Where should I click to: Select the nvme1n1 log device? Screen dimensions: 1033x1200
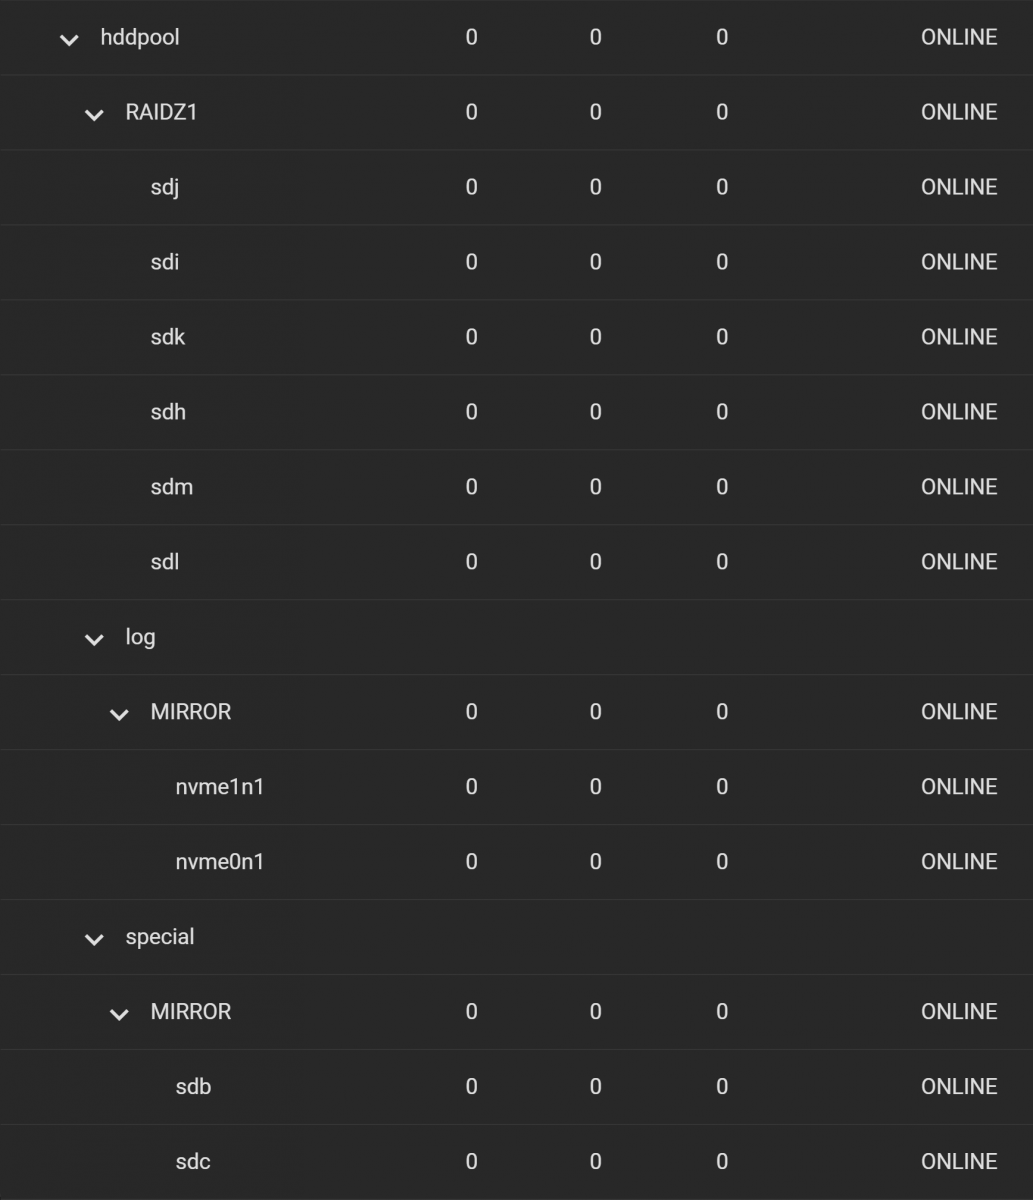pyautogui.click(x=516, y=787)
